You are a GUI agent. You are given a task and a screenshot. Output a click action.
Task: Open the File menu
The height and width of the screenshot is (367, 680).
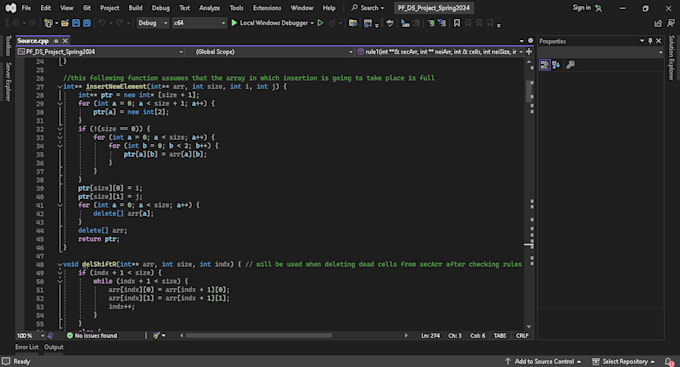(x=26, y=8)
